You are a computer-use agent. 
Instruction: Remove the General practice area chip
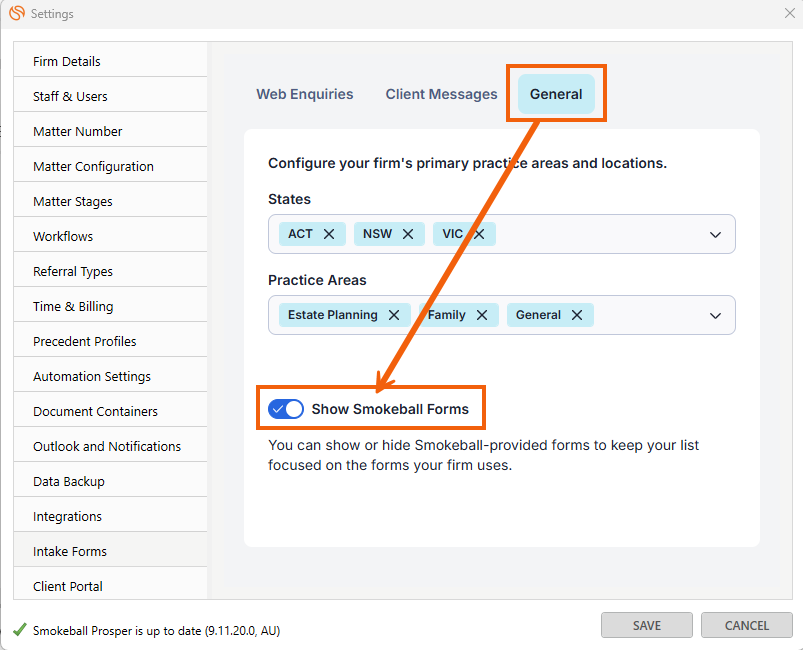pyautogui.click(x=577, y=315)
